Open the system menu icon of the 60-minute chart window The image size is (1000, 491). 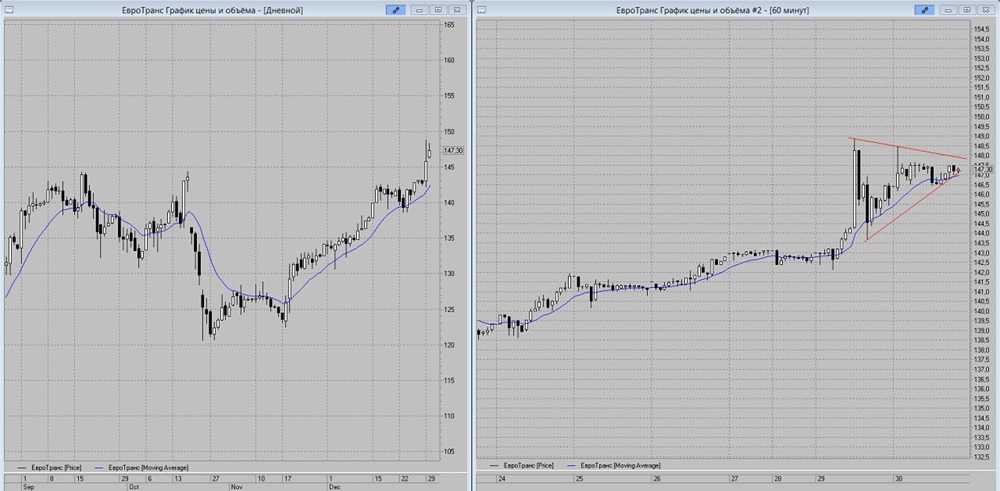482,10
